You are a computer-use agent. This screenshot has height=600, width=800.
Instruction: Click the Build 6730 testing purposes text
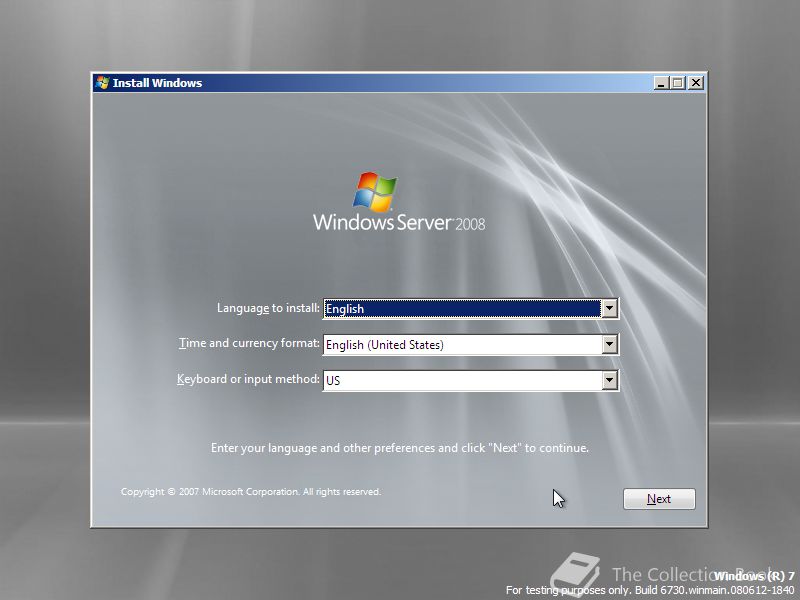click(650, 590)
